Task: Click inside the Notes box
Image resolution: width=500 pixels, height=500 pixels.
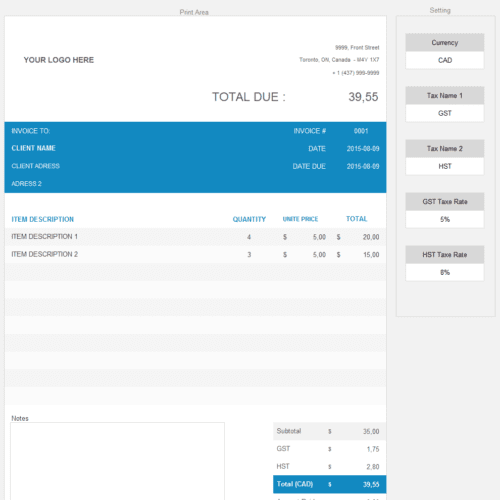Action: pos(117,461)
